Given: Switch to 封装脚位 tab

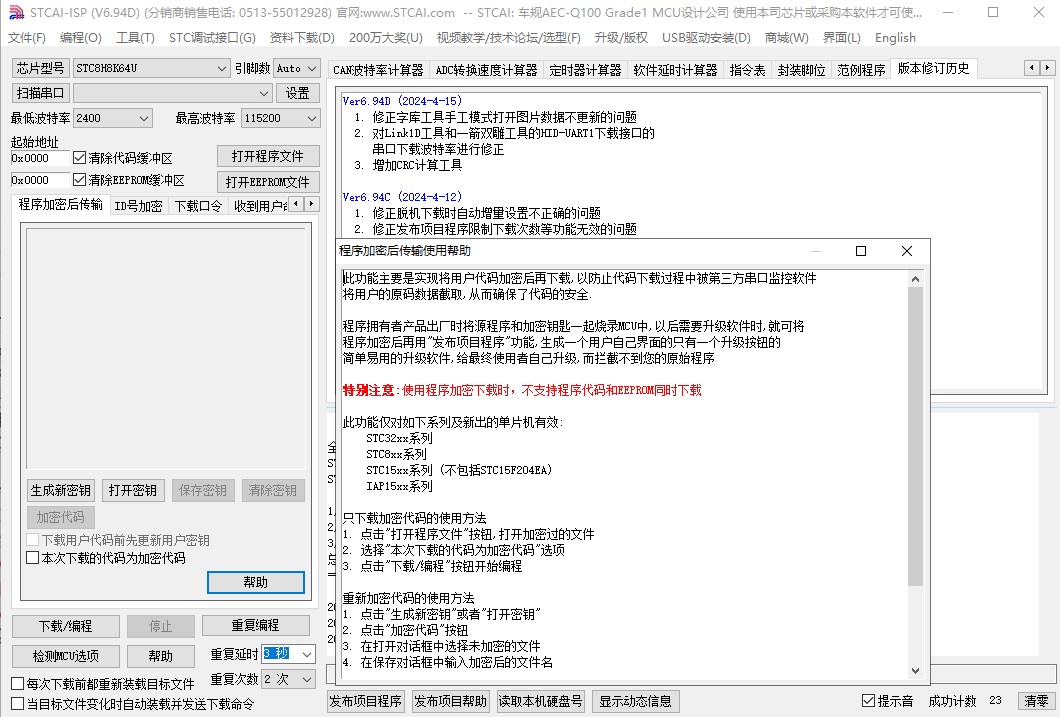Looking at the screenshot, I should click(x=801, y=70).
